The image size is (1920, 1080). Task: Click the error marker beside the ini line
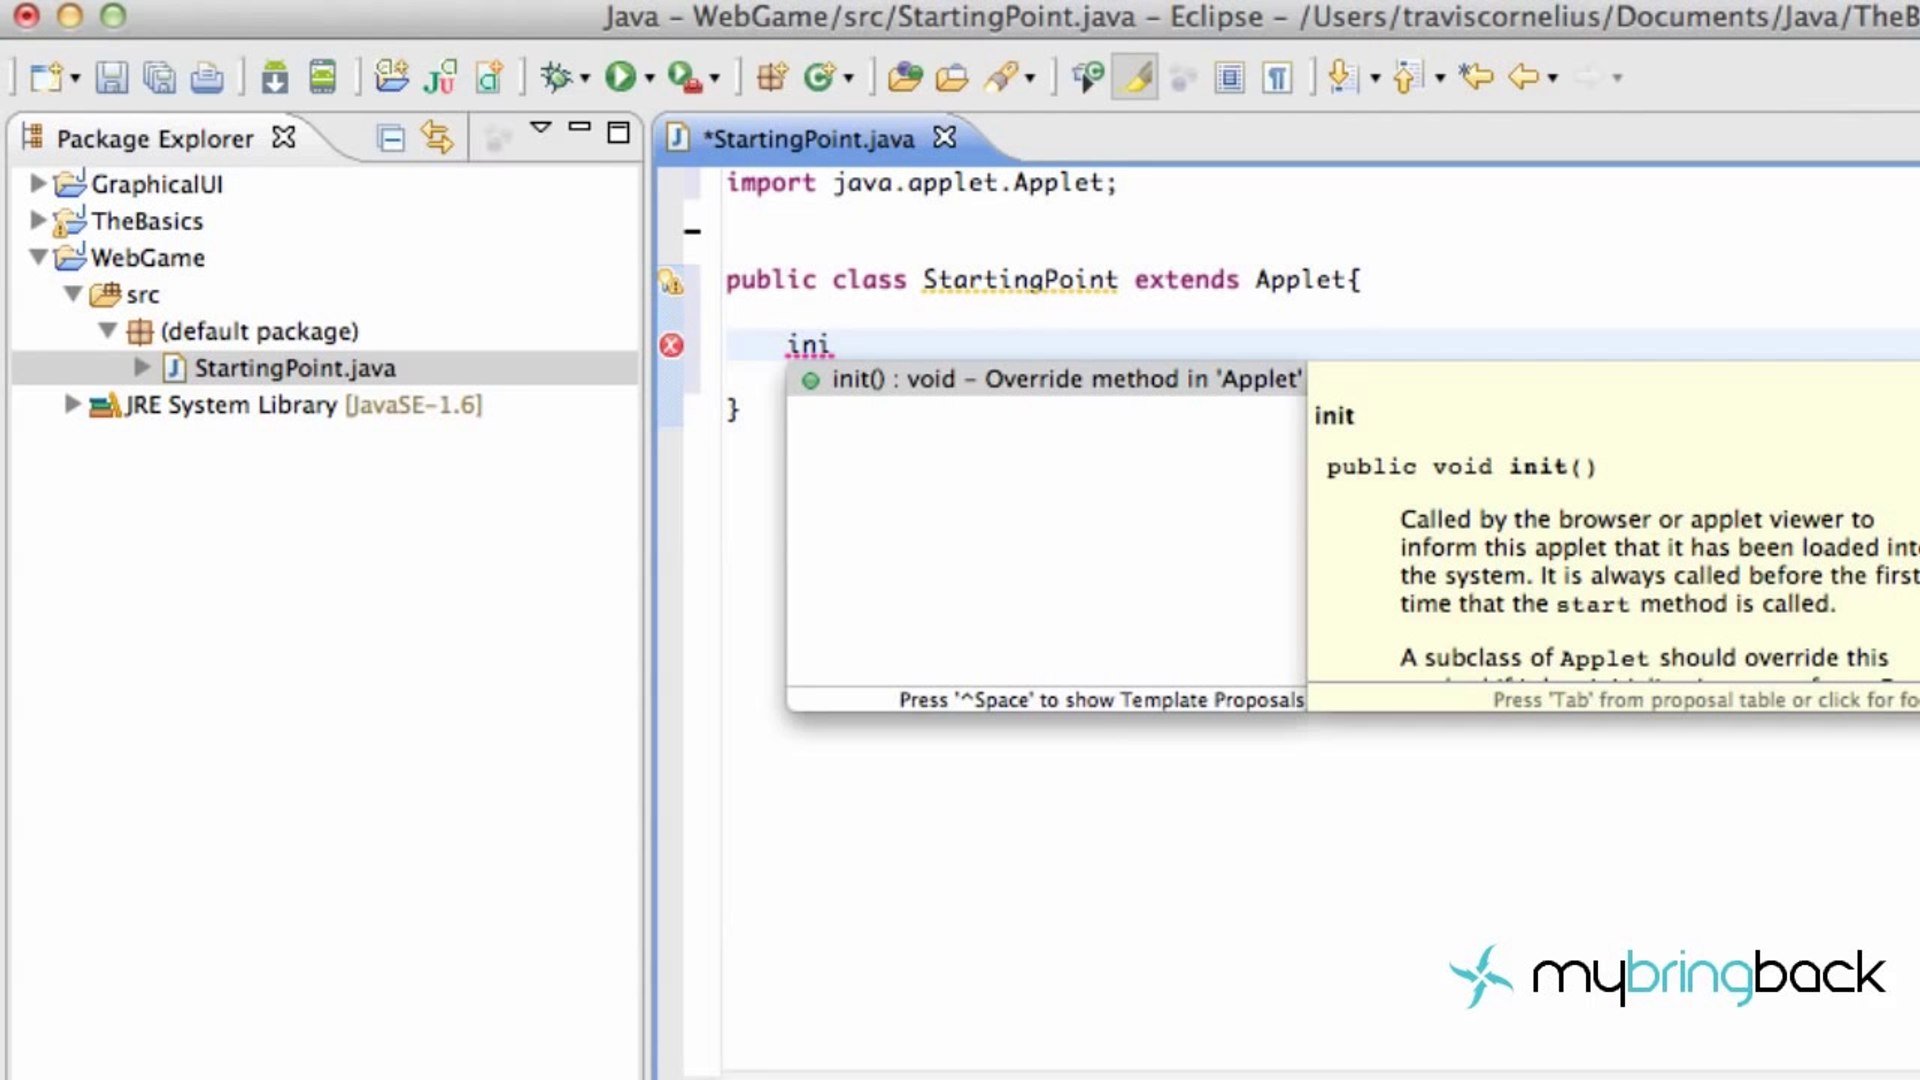[x=672, y=346]
